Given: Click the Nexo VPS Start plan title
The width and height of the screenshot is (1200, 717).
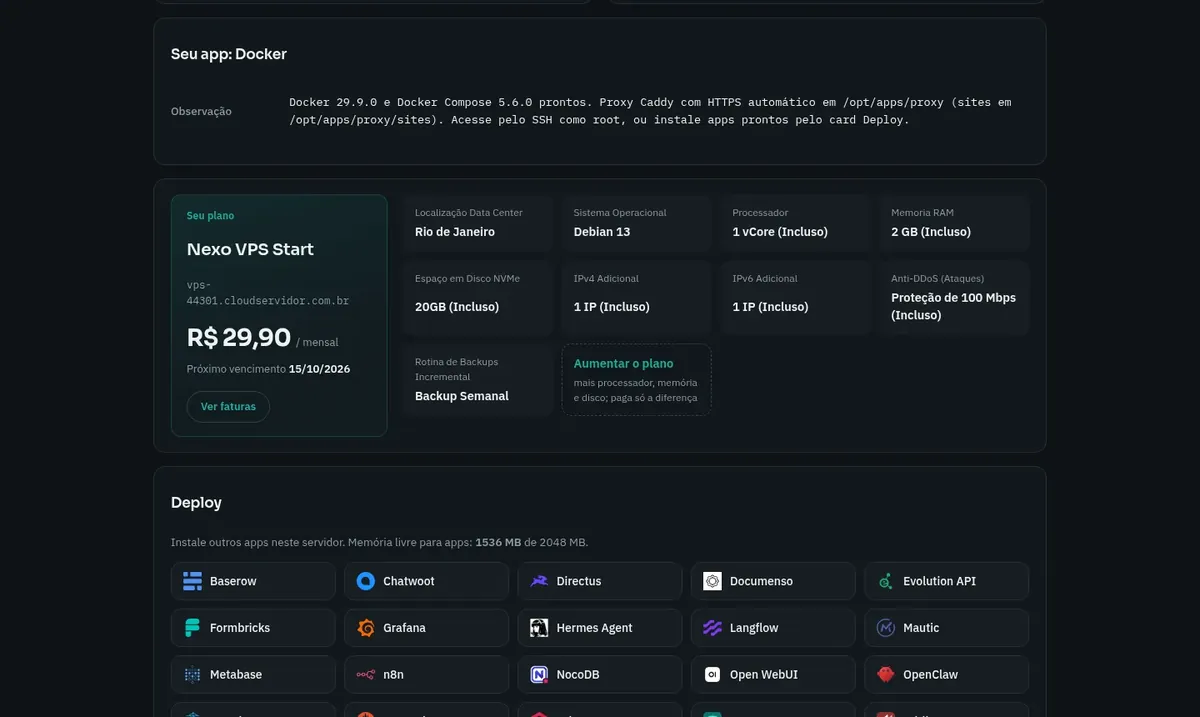Looking at the screenshot, I should pos(250,250).
